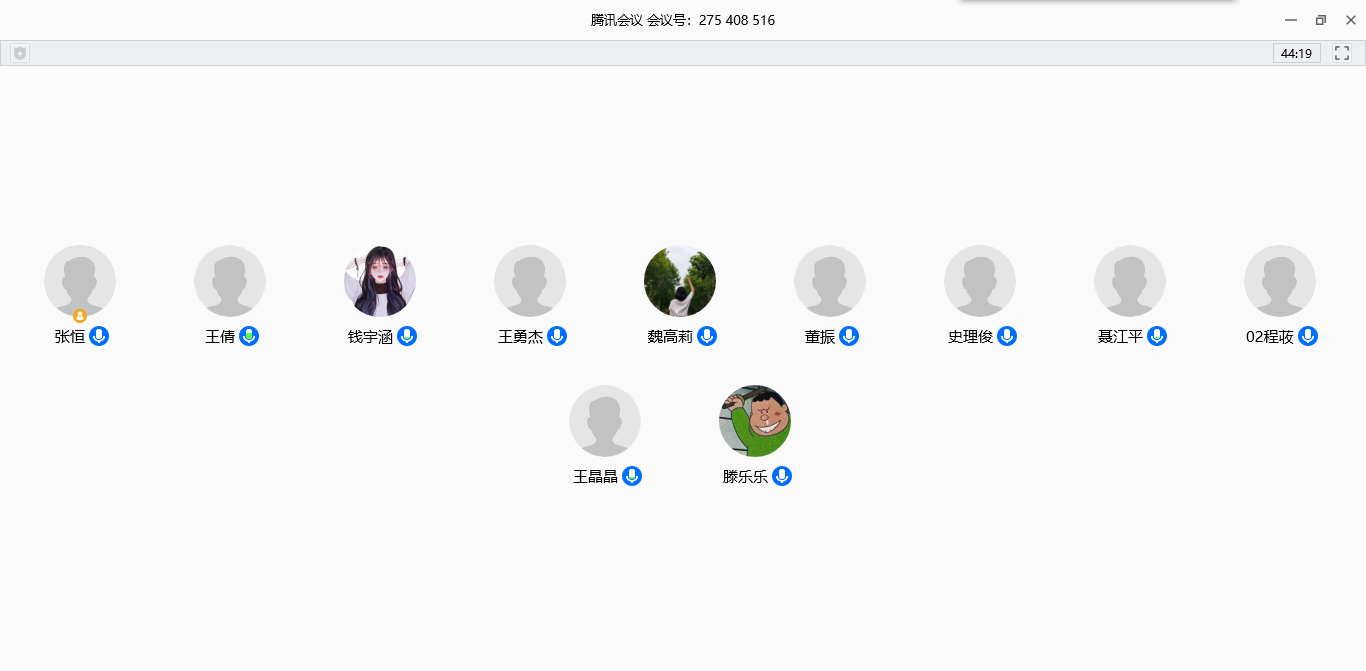Click the meeting timer showing 44:19
The image size is (1366, 671).
[x=1296, y=53]
